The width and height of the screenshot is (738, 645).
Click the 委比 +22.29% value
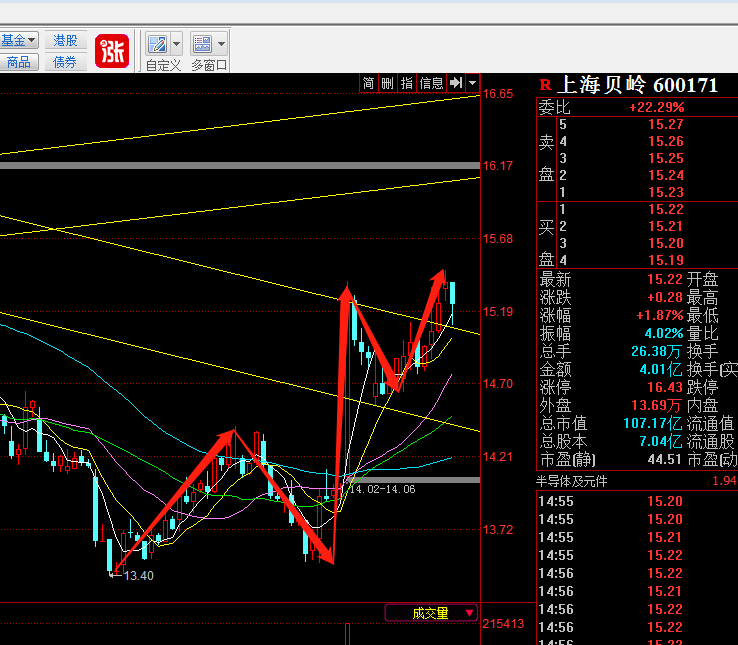(657, 107)
